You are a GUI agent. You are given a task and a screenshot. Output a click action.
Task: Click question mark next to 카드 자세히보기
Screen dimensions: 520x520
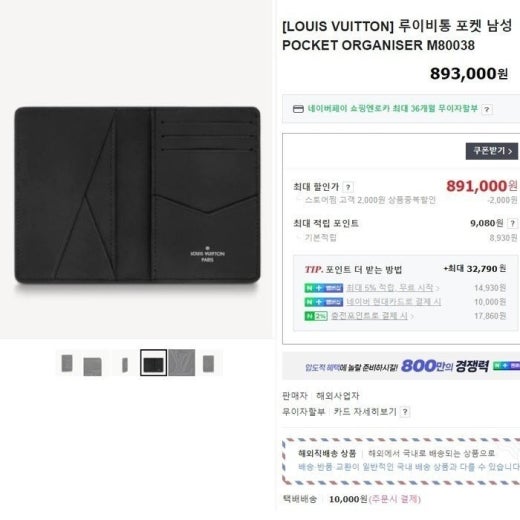[x=405, y=412]
